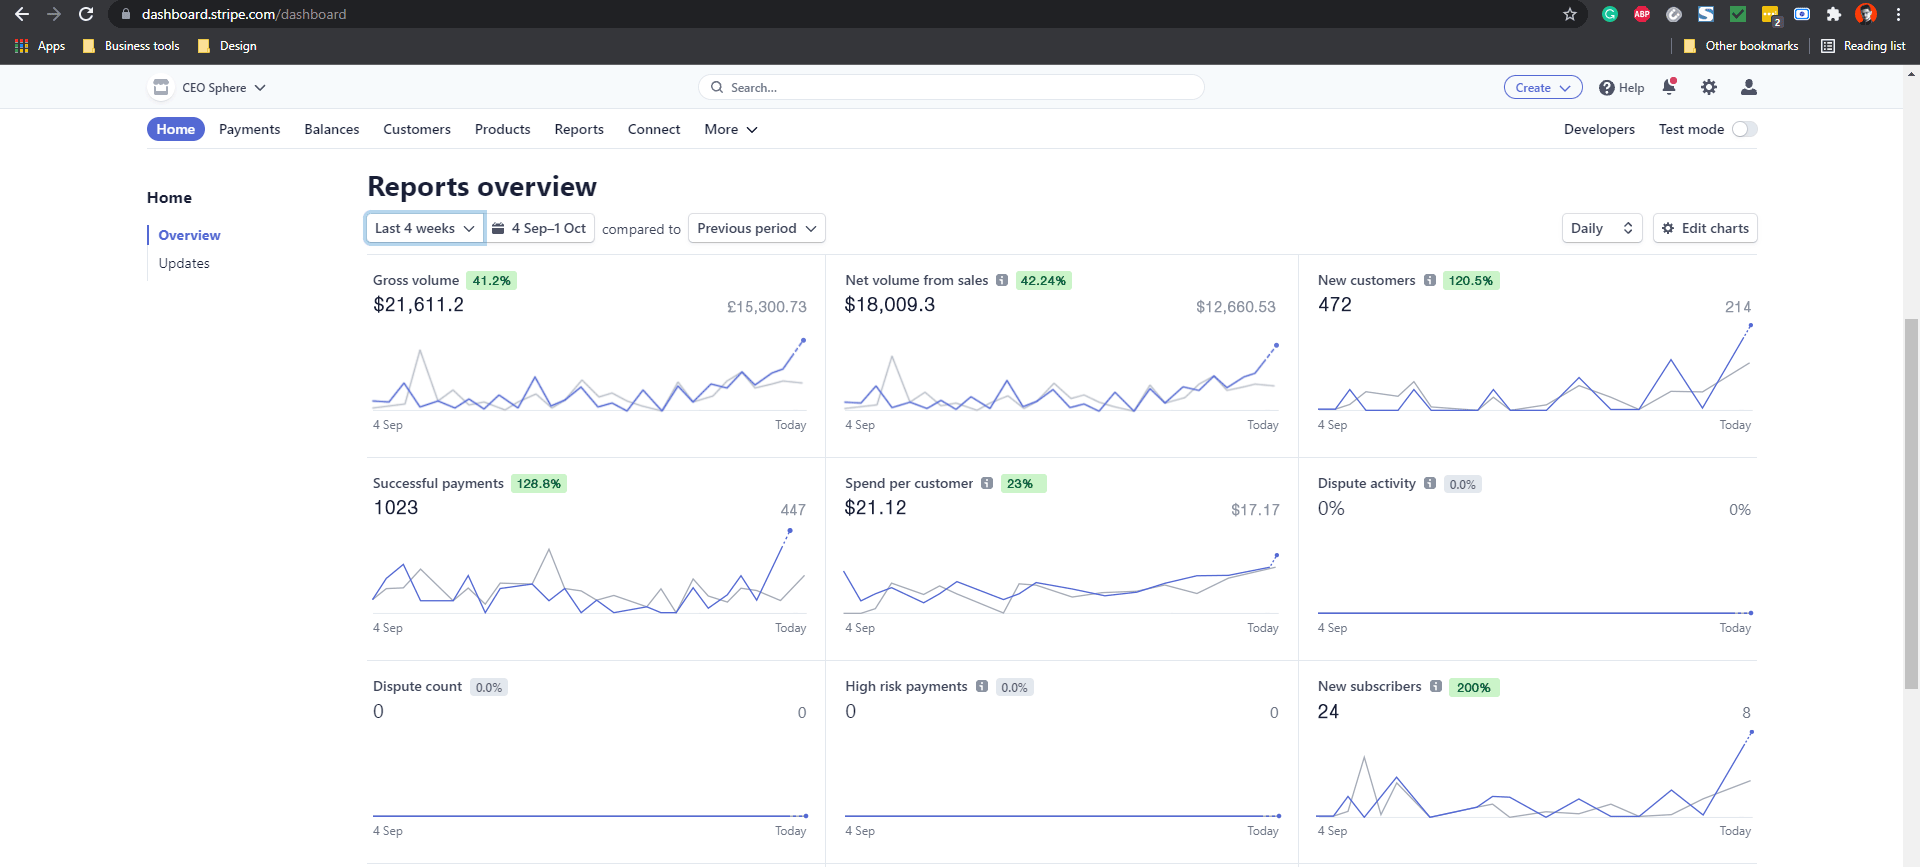Expand the Last 4 weeks dropdown
1920x867 pixels.
(x=425, y=228)
